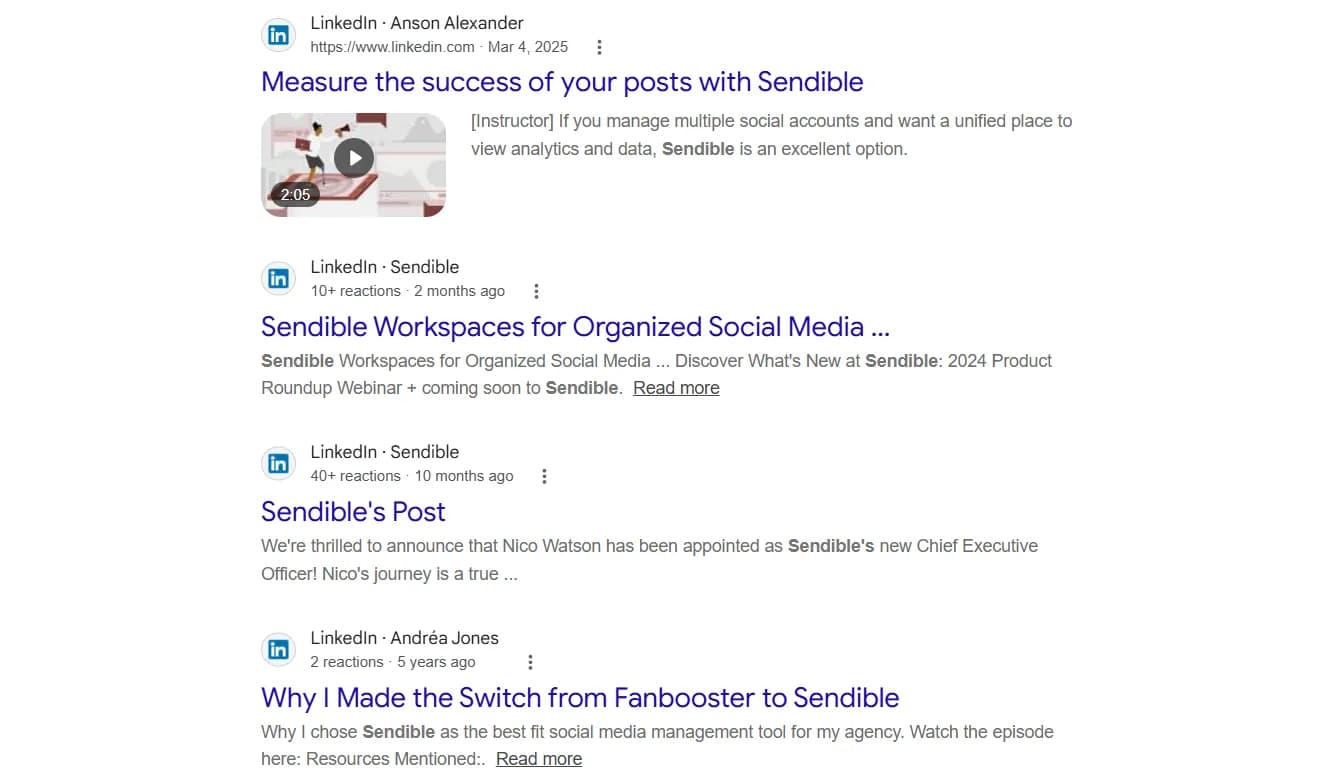Click Read more under Sendible Workspaces snippet
This screenshot has height=774, width=1330.
[x=676, y=388]
